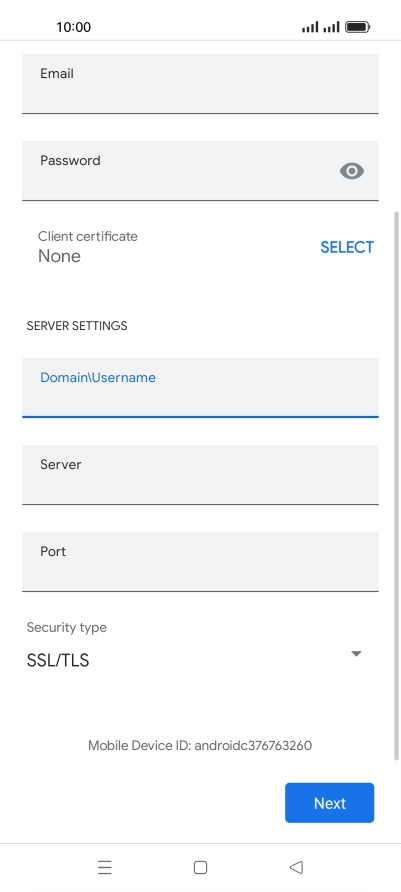The width and height of the screenshot is (401, 892).
Task: Focus the Email input field
Action: (200, 84)
